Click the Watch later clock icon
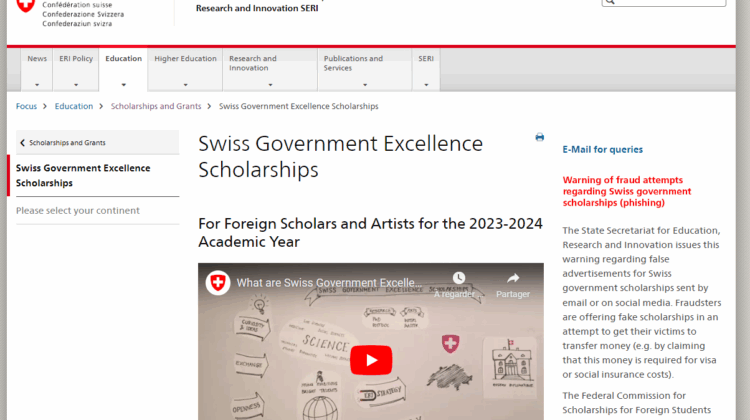 pos(459,278)
